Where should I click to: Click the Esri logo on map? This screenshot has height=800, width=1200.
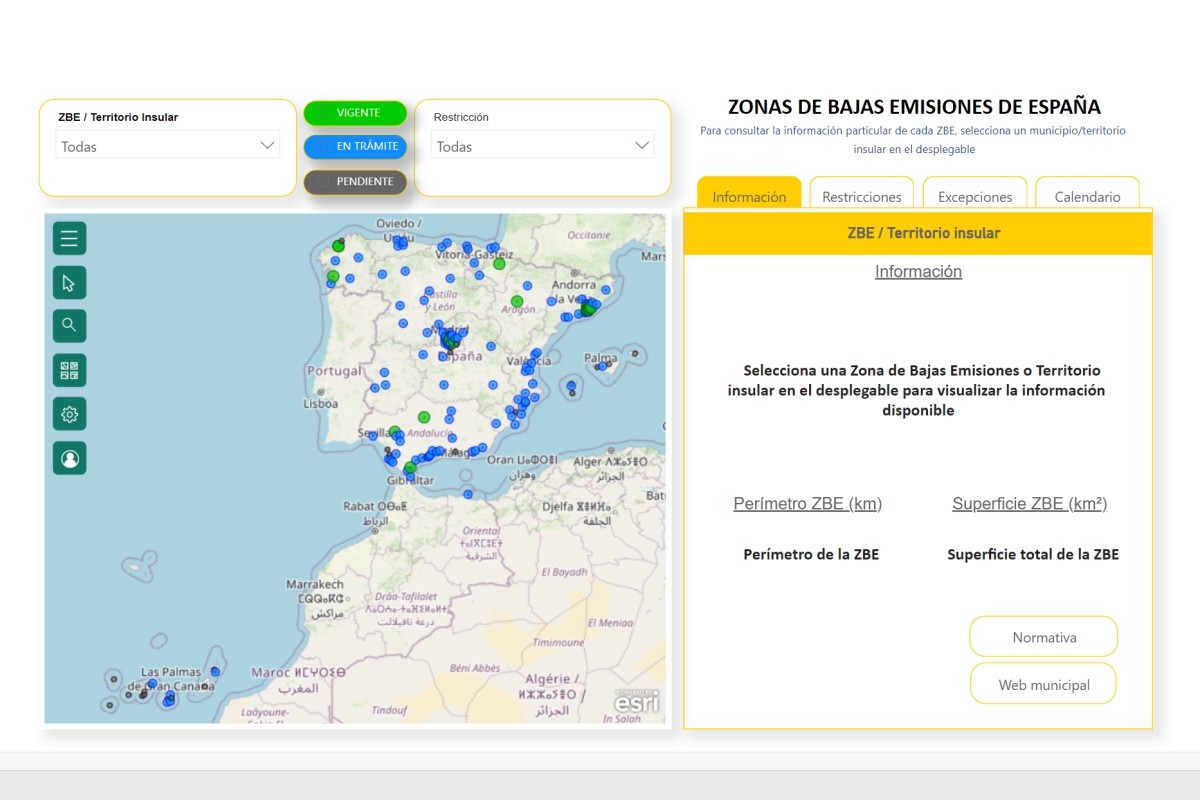click(637, 702)
